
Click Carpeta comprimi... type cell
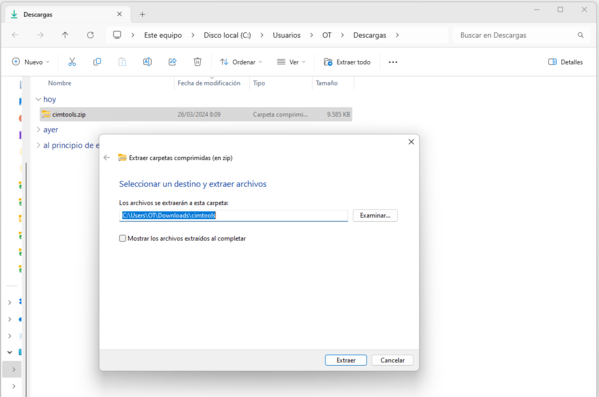point(280,114)
